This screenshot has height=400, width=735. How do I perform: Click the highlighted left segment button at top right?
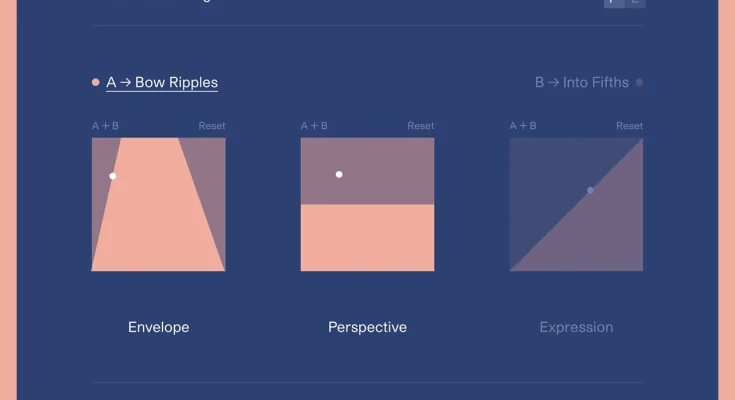(x=614, y=3)
